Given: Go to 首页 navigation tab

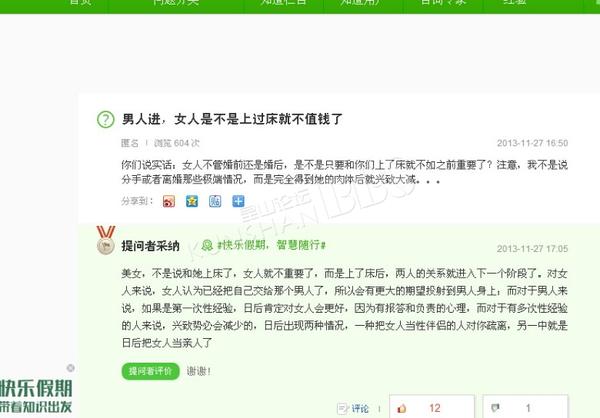Looking at the screenshot, I should (81, 2).
